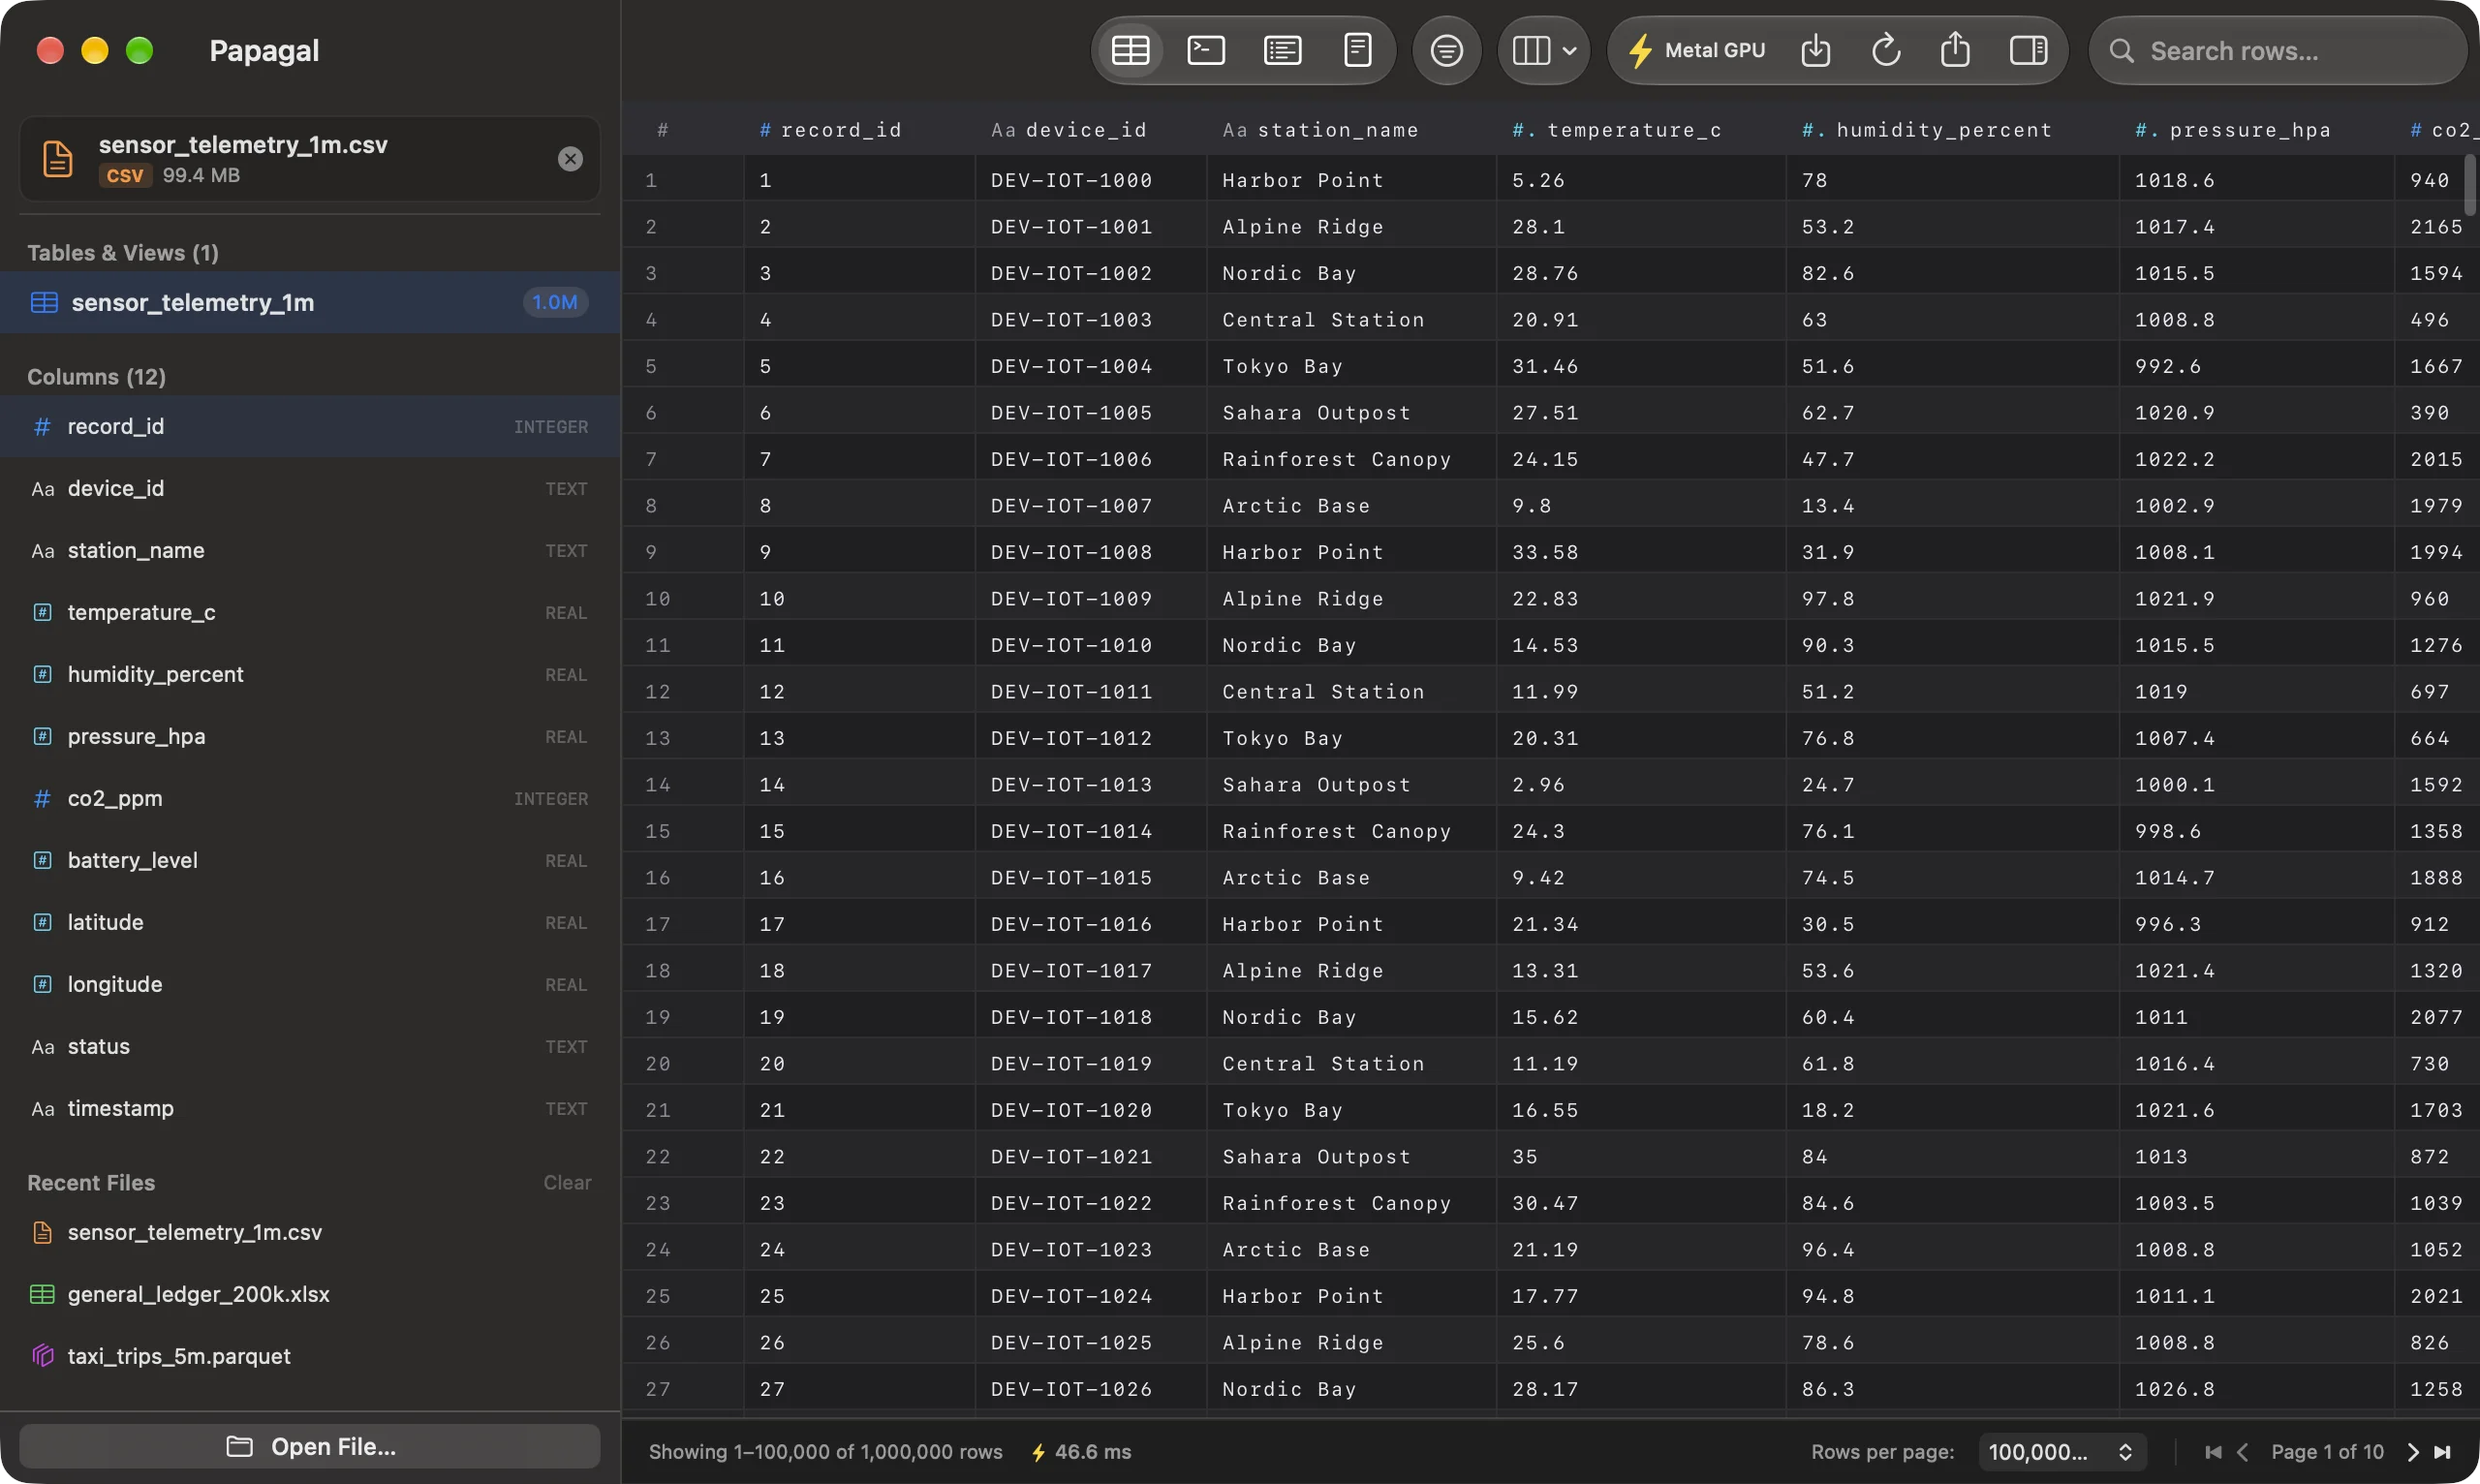Select the battery_level column in sidebar
2480x1484 pixels.
pyautogui.click(x=310, y=860)
